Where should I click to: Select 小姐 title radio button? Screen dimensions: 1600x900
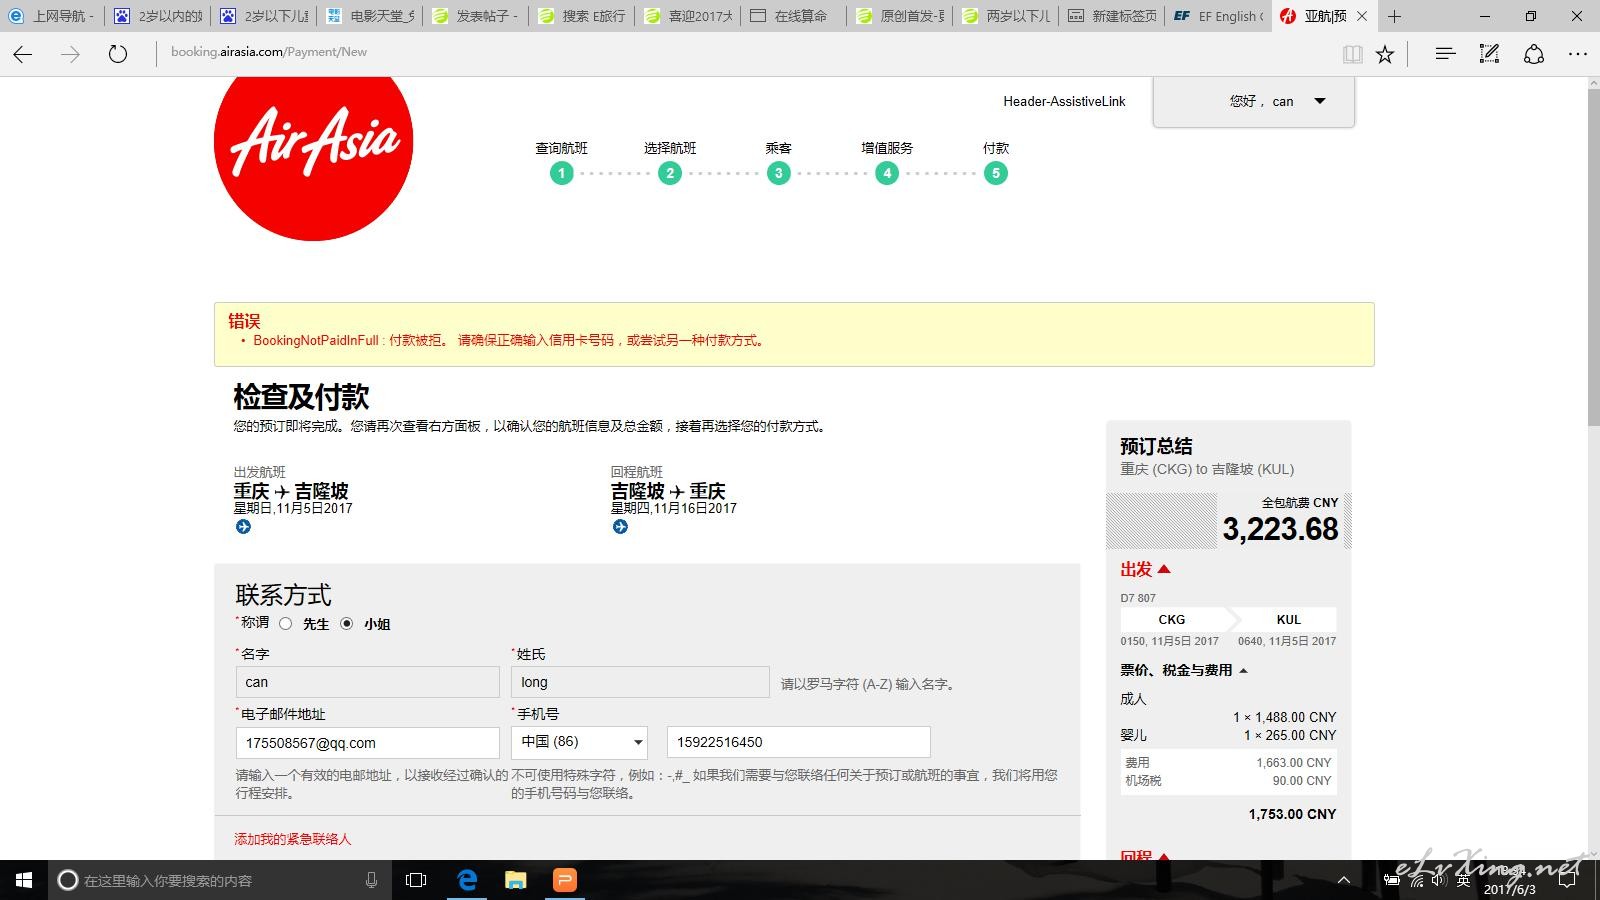347,624
